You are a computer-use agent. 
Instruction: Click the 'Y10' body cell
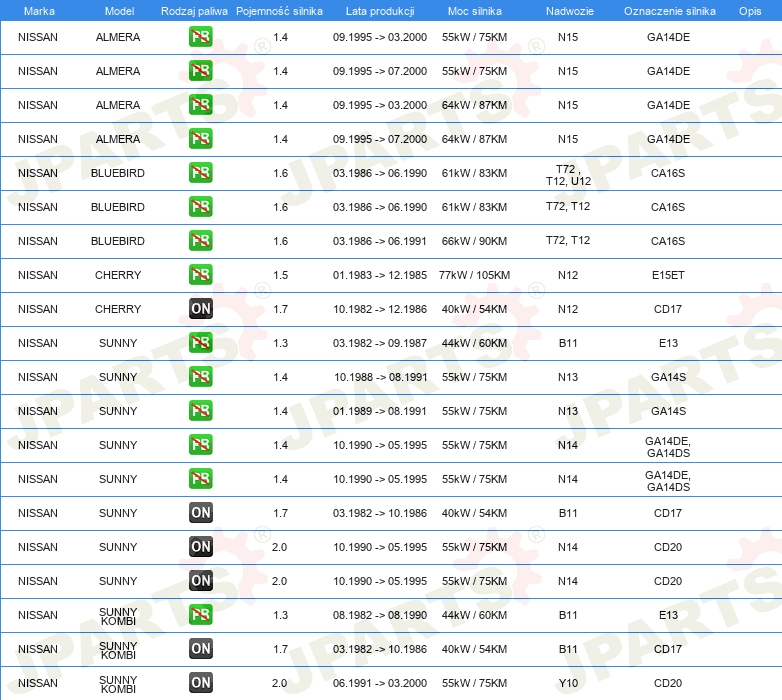tap(568, 683)
